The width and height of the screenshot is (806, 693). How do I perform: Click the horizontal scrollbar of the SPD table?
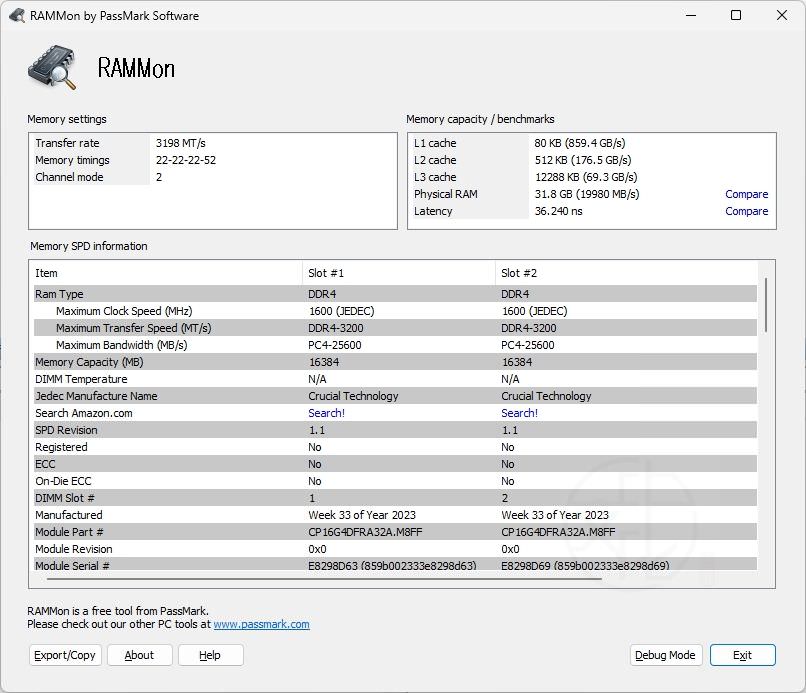tap(324, 579)
